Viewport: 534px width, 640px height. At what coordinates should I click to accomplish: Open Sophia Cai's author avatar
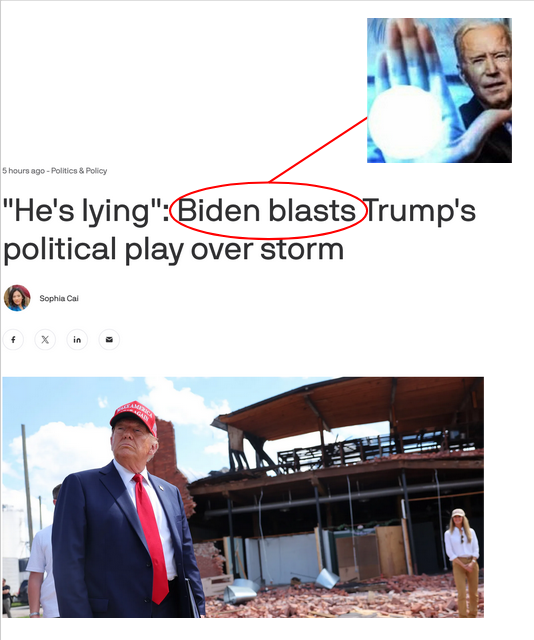click(17, 298)
